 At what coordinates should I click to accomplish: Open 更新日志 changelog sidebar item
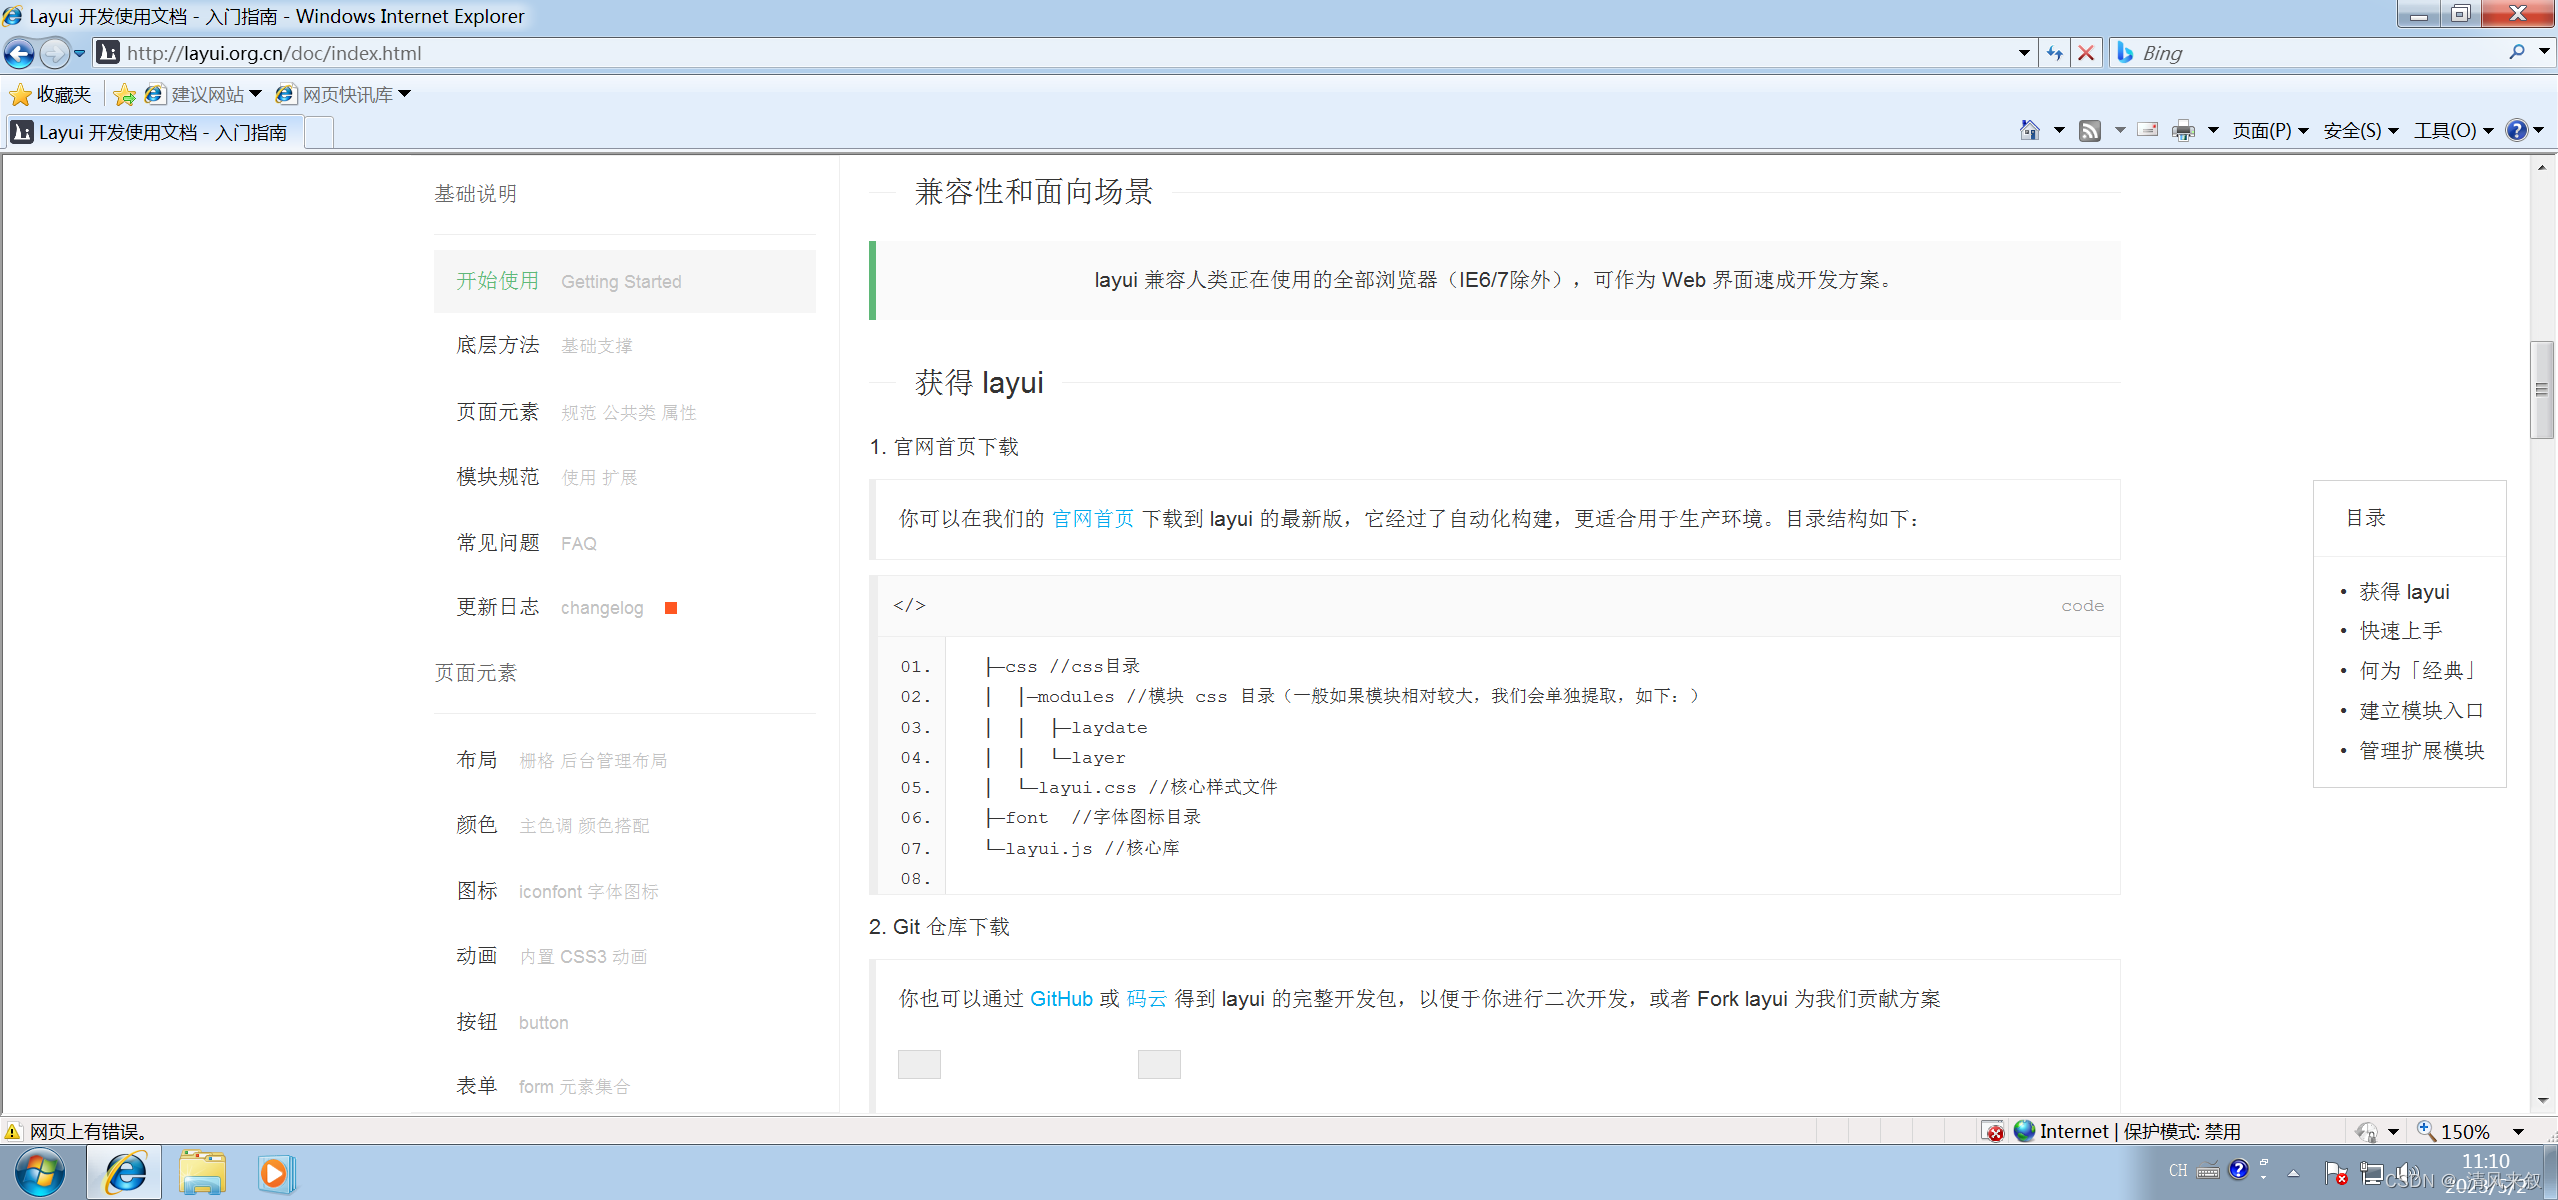point(624,607)
